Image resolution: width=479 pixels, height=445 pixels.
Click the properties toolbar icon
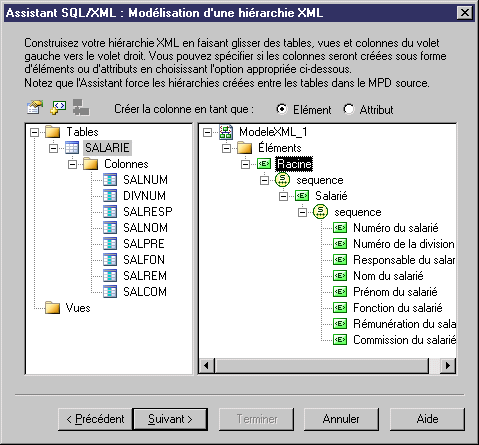pyautogui.click(x=35, y=107)
